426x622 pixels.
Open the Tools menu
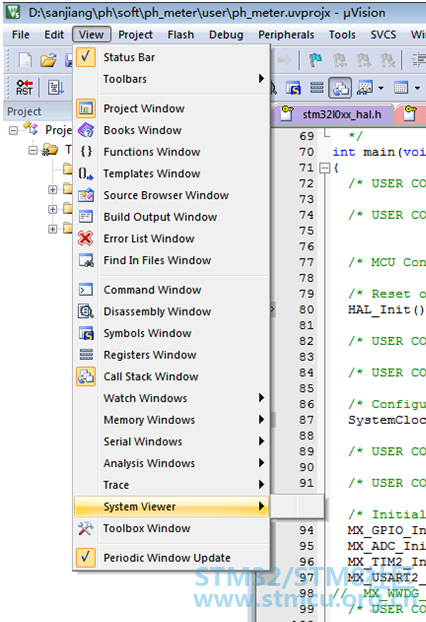[342, 35]
